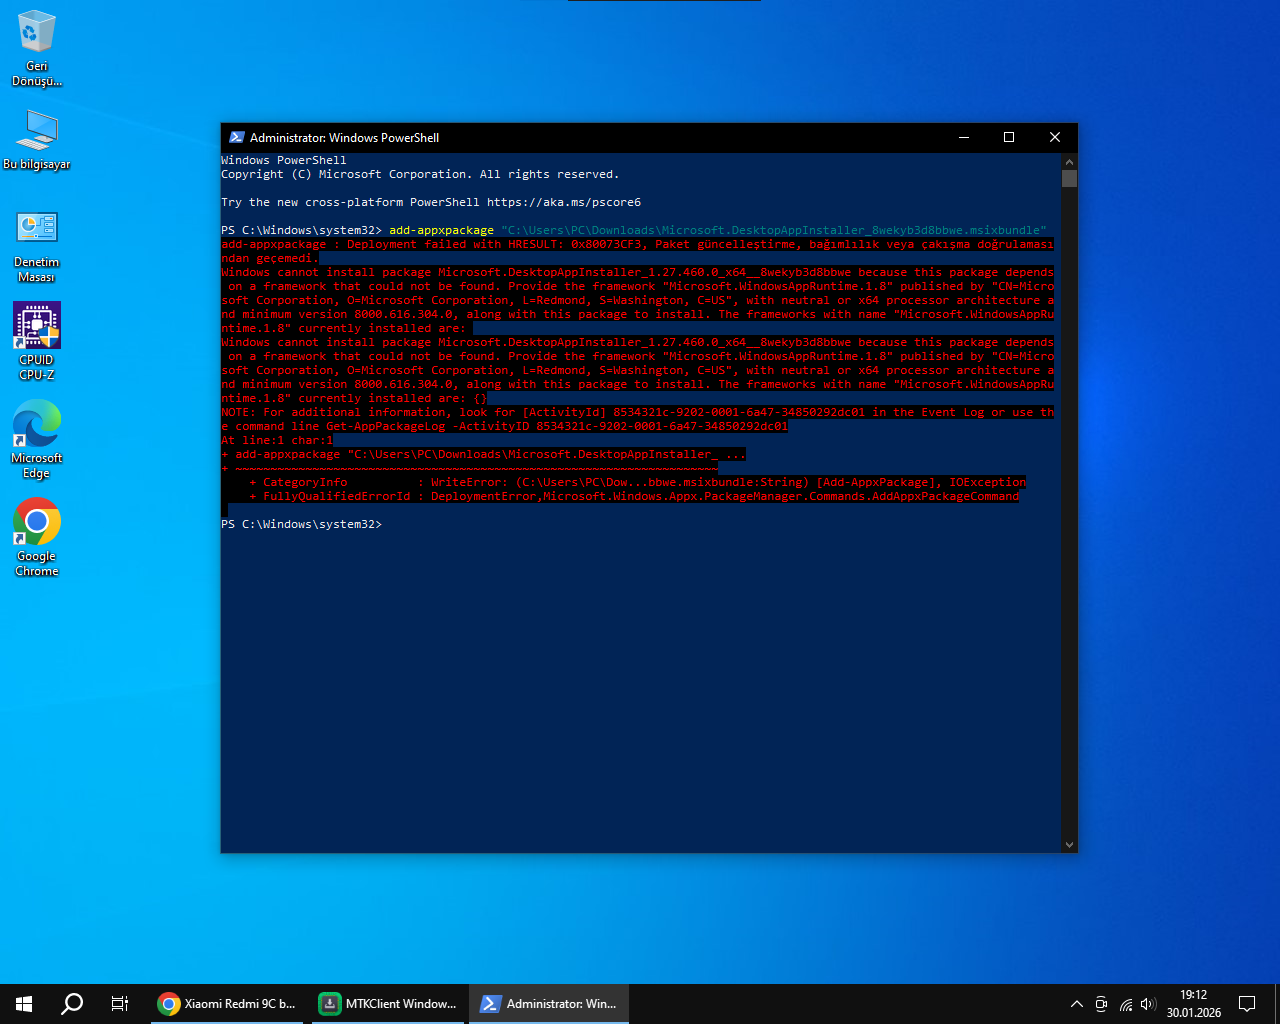Click the Show desktop sliver on taskbar
Viewport: 1280px width, 1024px height.
(x=1277, y=1004)
